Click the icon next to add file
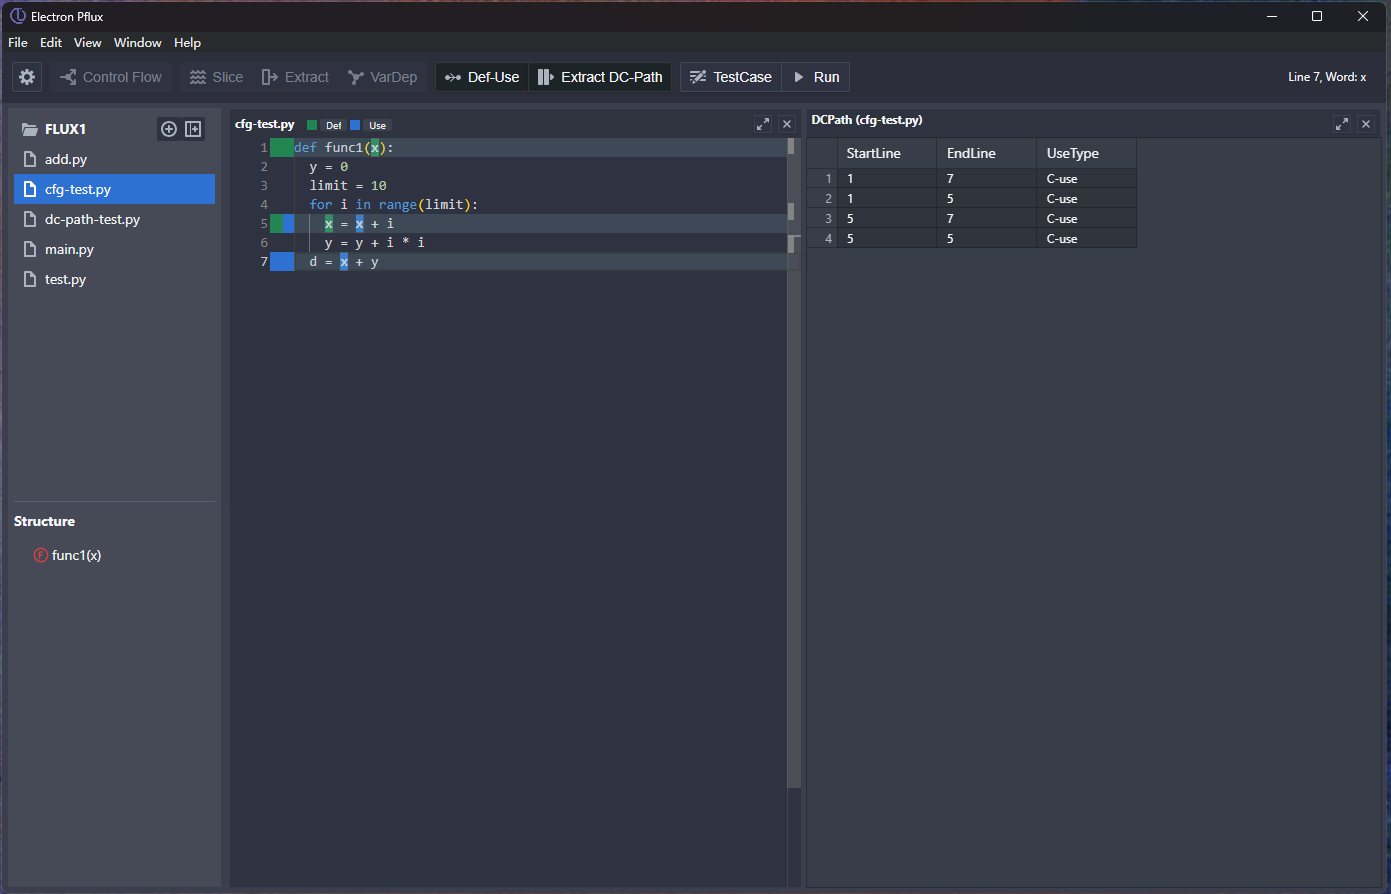The image size is (1391, 894). tap(193, 129)
